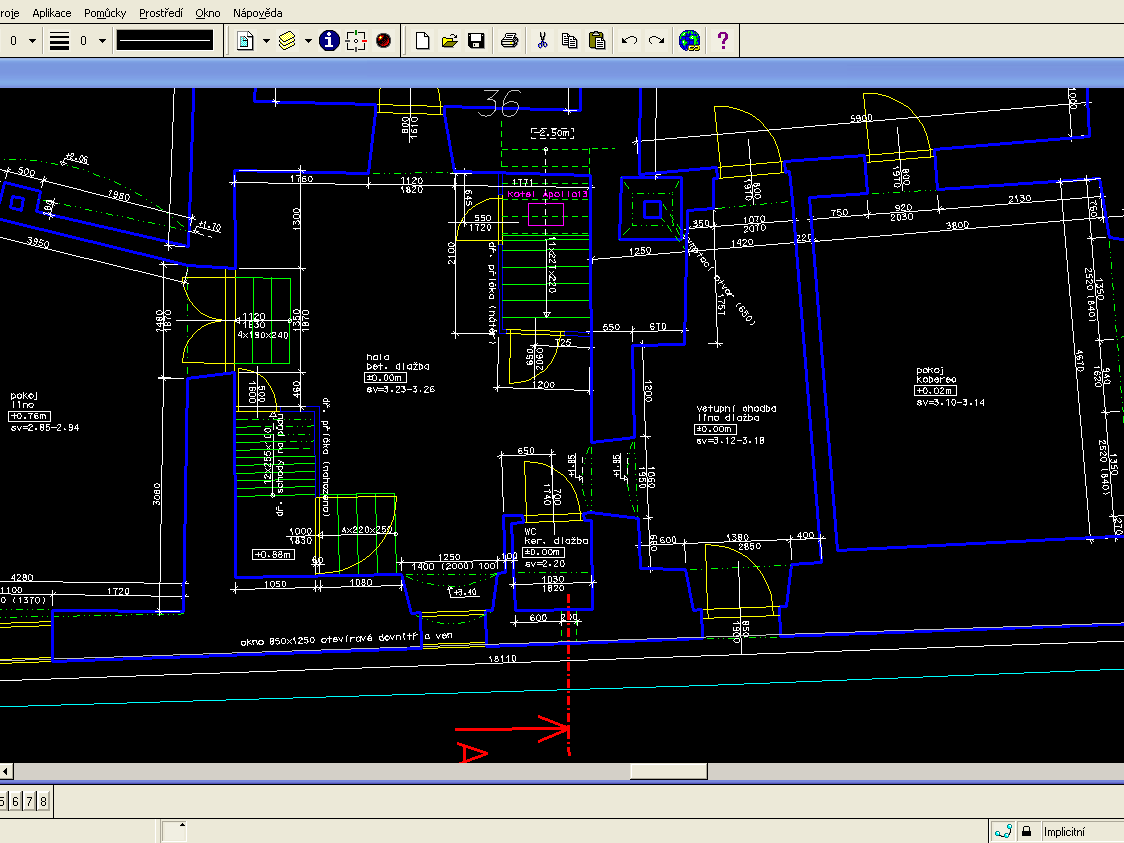Click the 'vstupní chodba' room label
The image size is (1124, 843).
coord(736,409)
